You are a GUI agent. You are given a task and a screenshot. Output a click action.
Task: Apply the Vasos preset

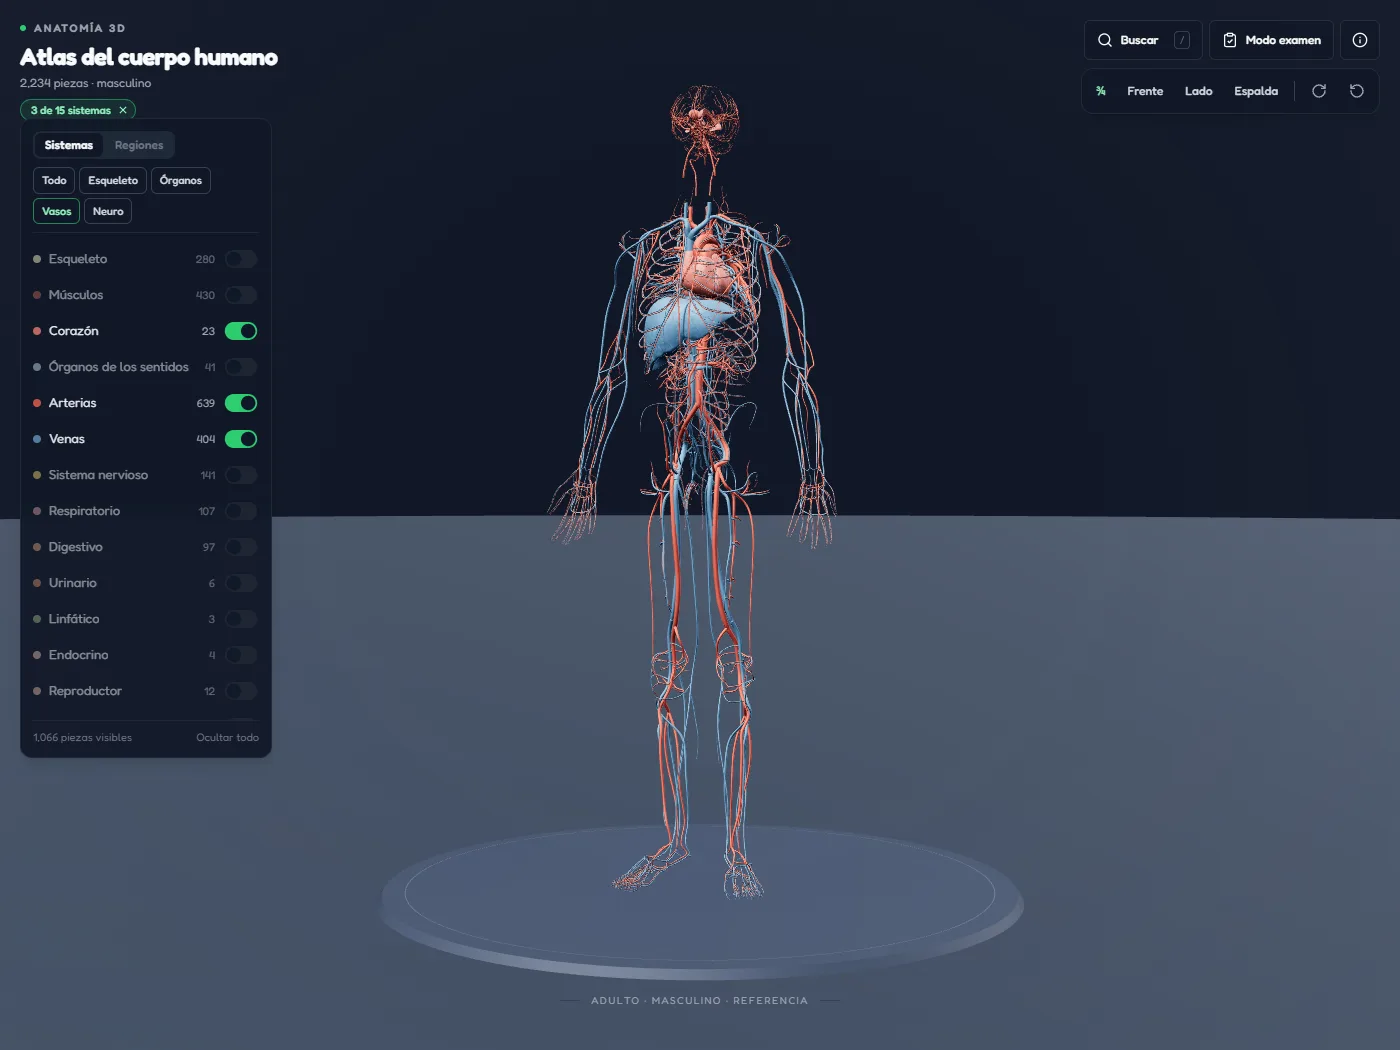56,211
